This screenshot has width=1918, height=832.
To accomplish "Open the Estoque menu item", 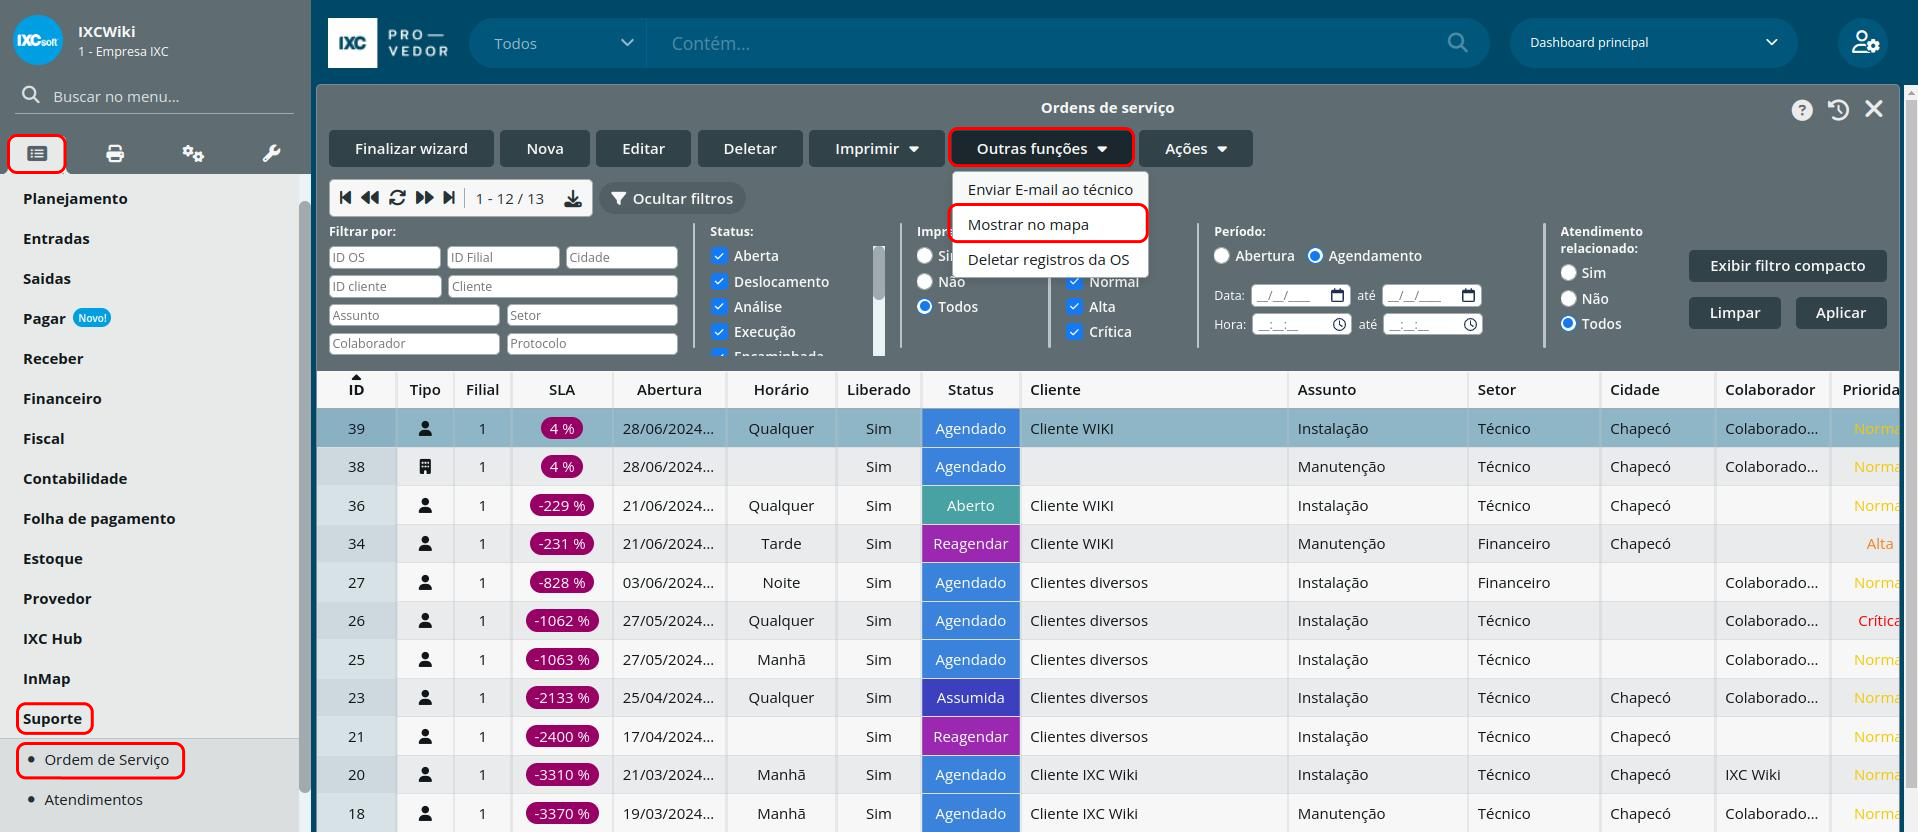I will 53,558.
